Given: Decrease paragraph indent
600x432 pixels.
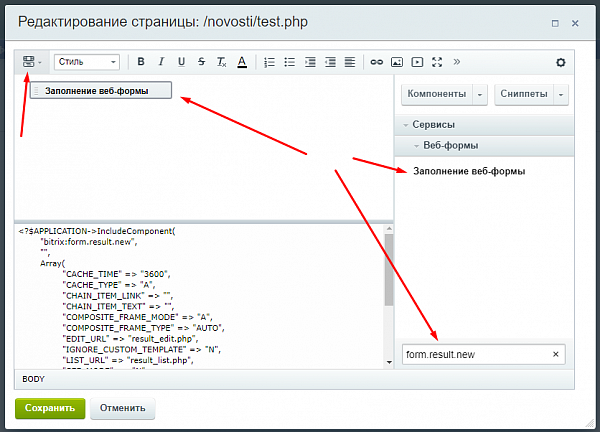Looking at the screenshot, I should tap(330, 62).
